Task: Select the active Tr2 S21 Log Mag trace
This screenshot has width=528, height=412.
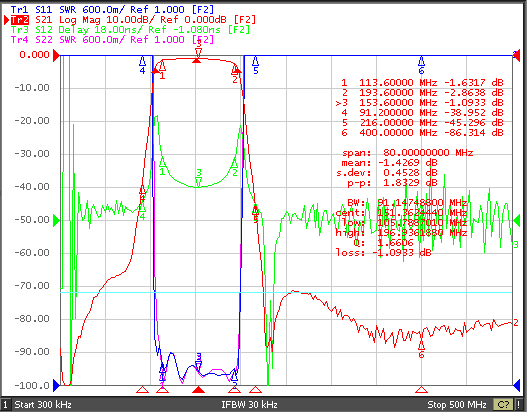Action: click(x=133, y=20)
